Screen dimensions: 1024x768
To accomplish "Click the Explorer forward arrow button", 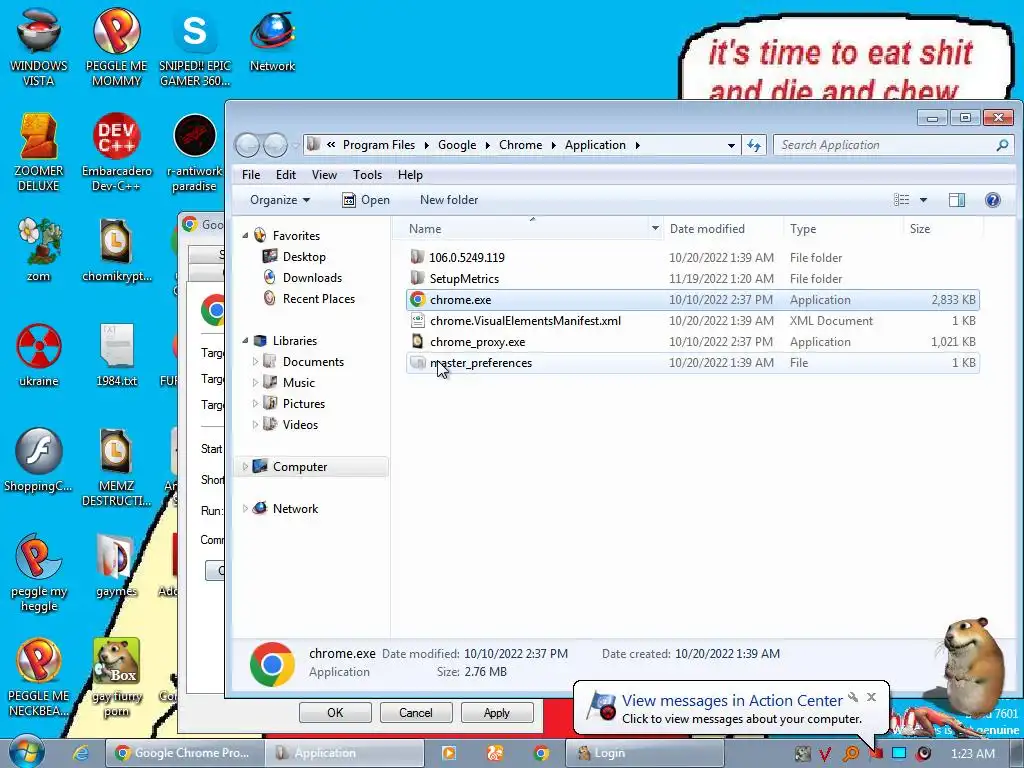I will tap(275, 145).
